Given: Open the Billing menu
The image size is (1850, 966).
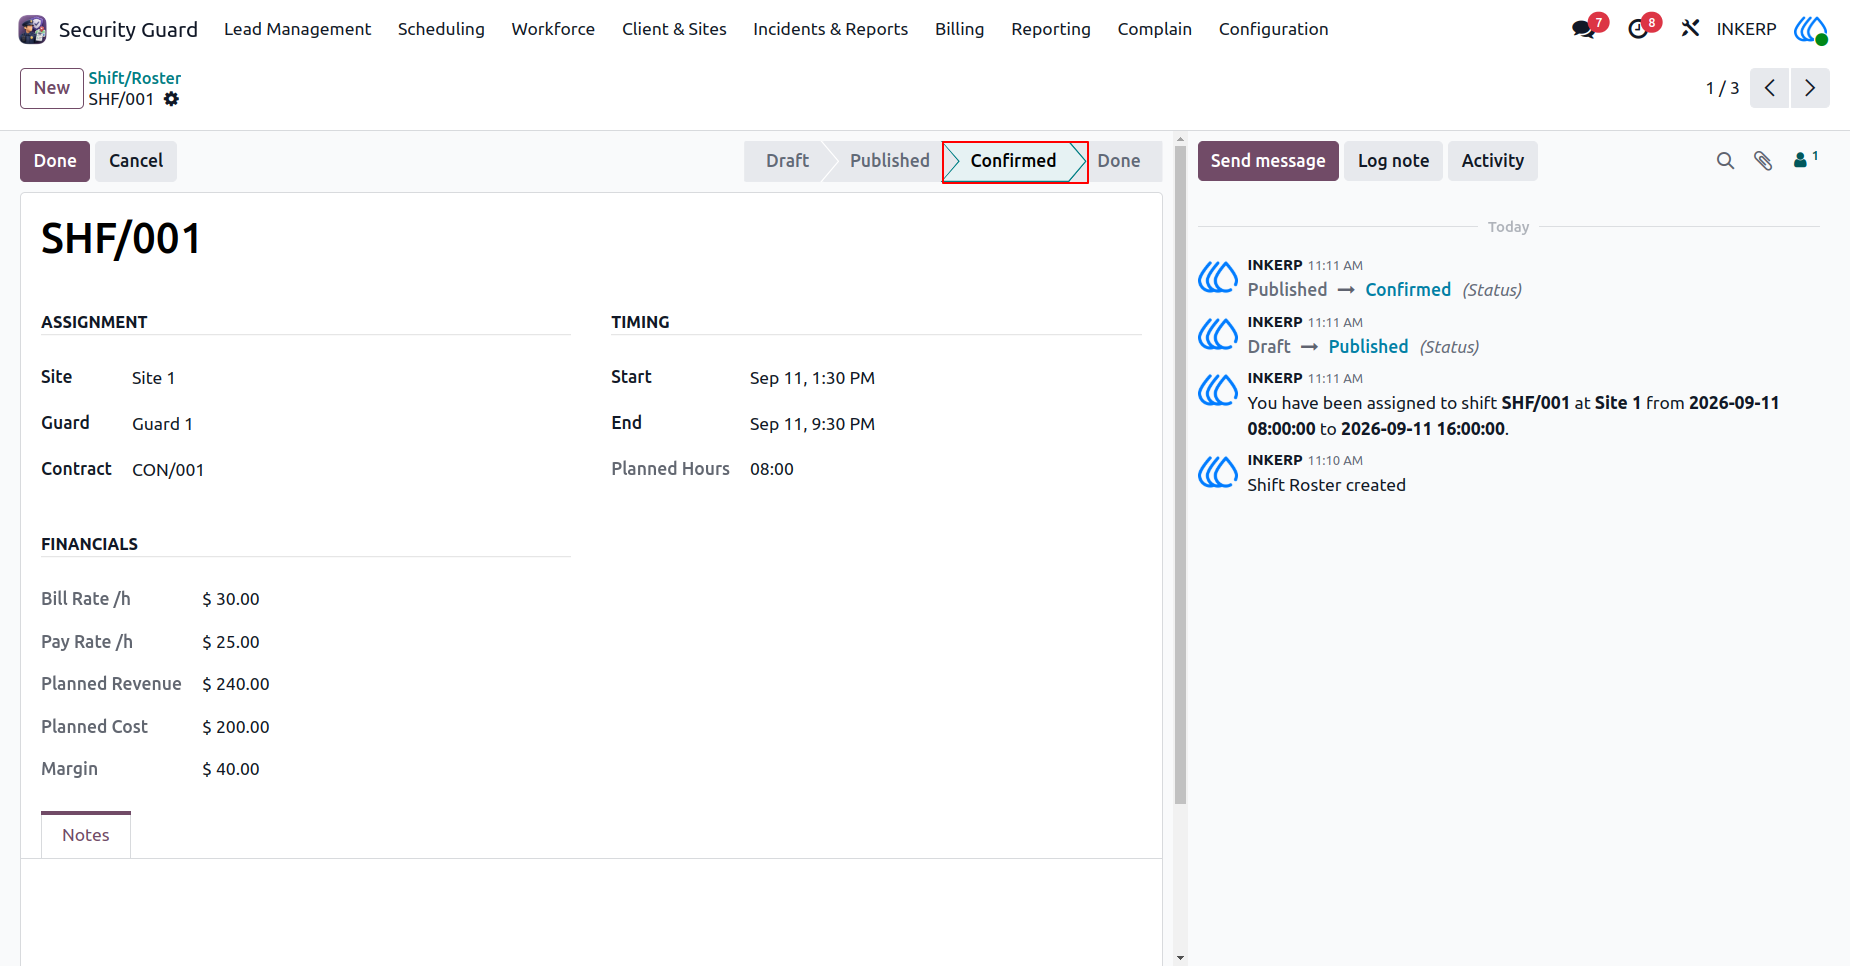Looking at the screenshot, I should [959, 29].
